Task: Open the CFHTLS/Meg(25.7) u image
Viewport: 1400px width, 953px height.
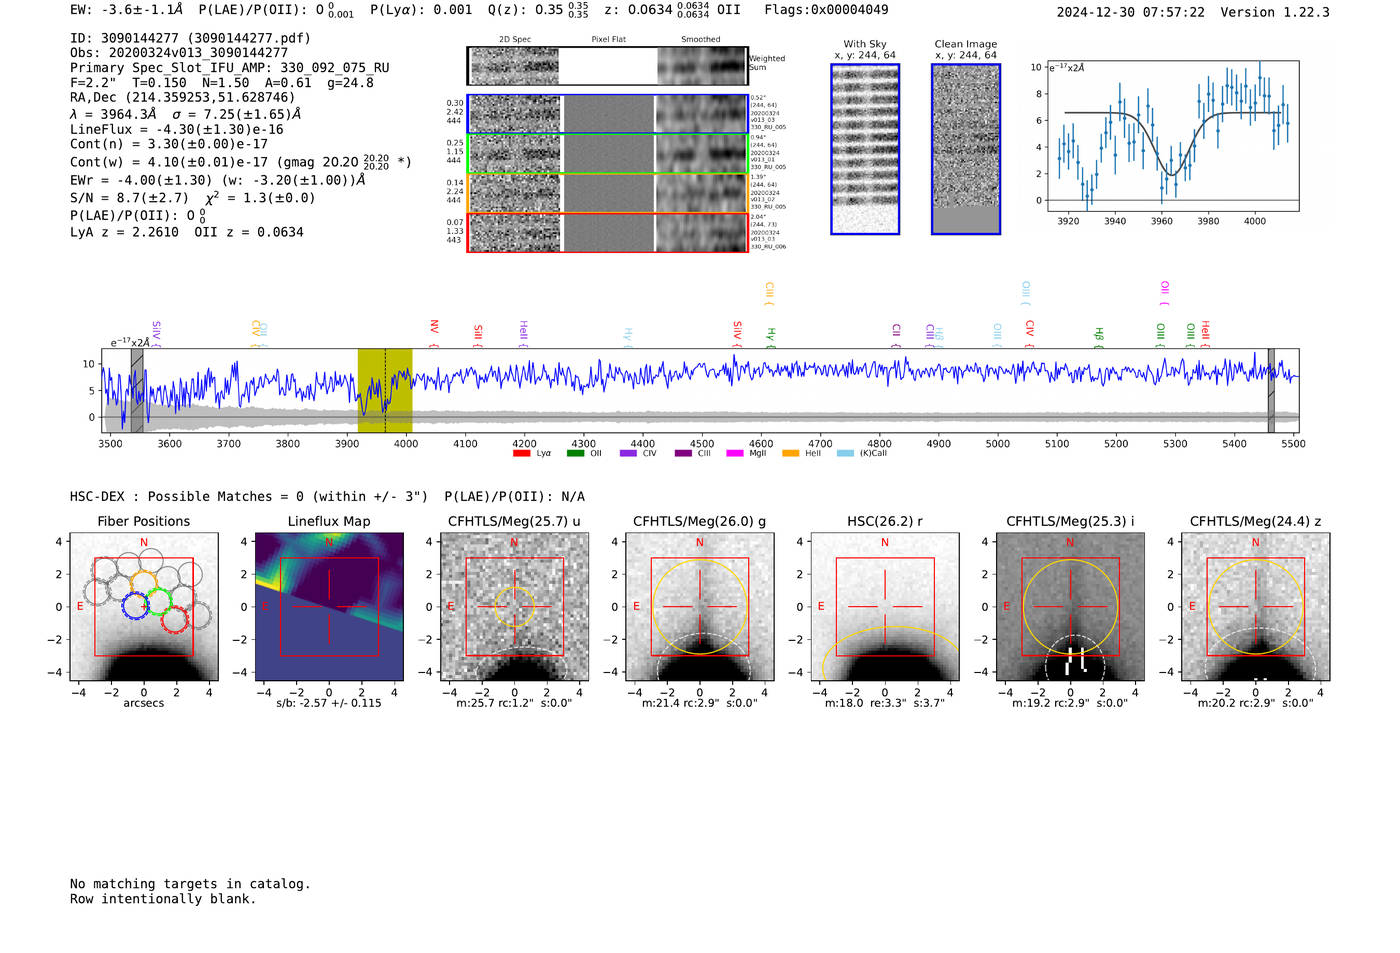Action: 515,607
